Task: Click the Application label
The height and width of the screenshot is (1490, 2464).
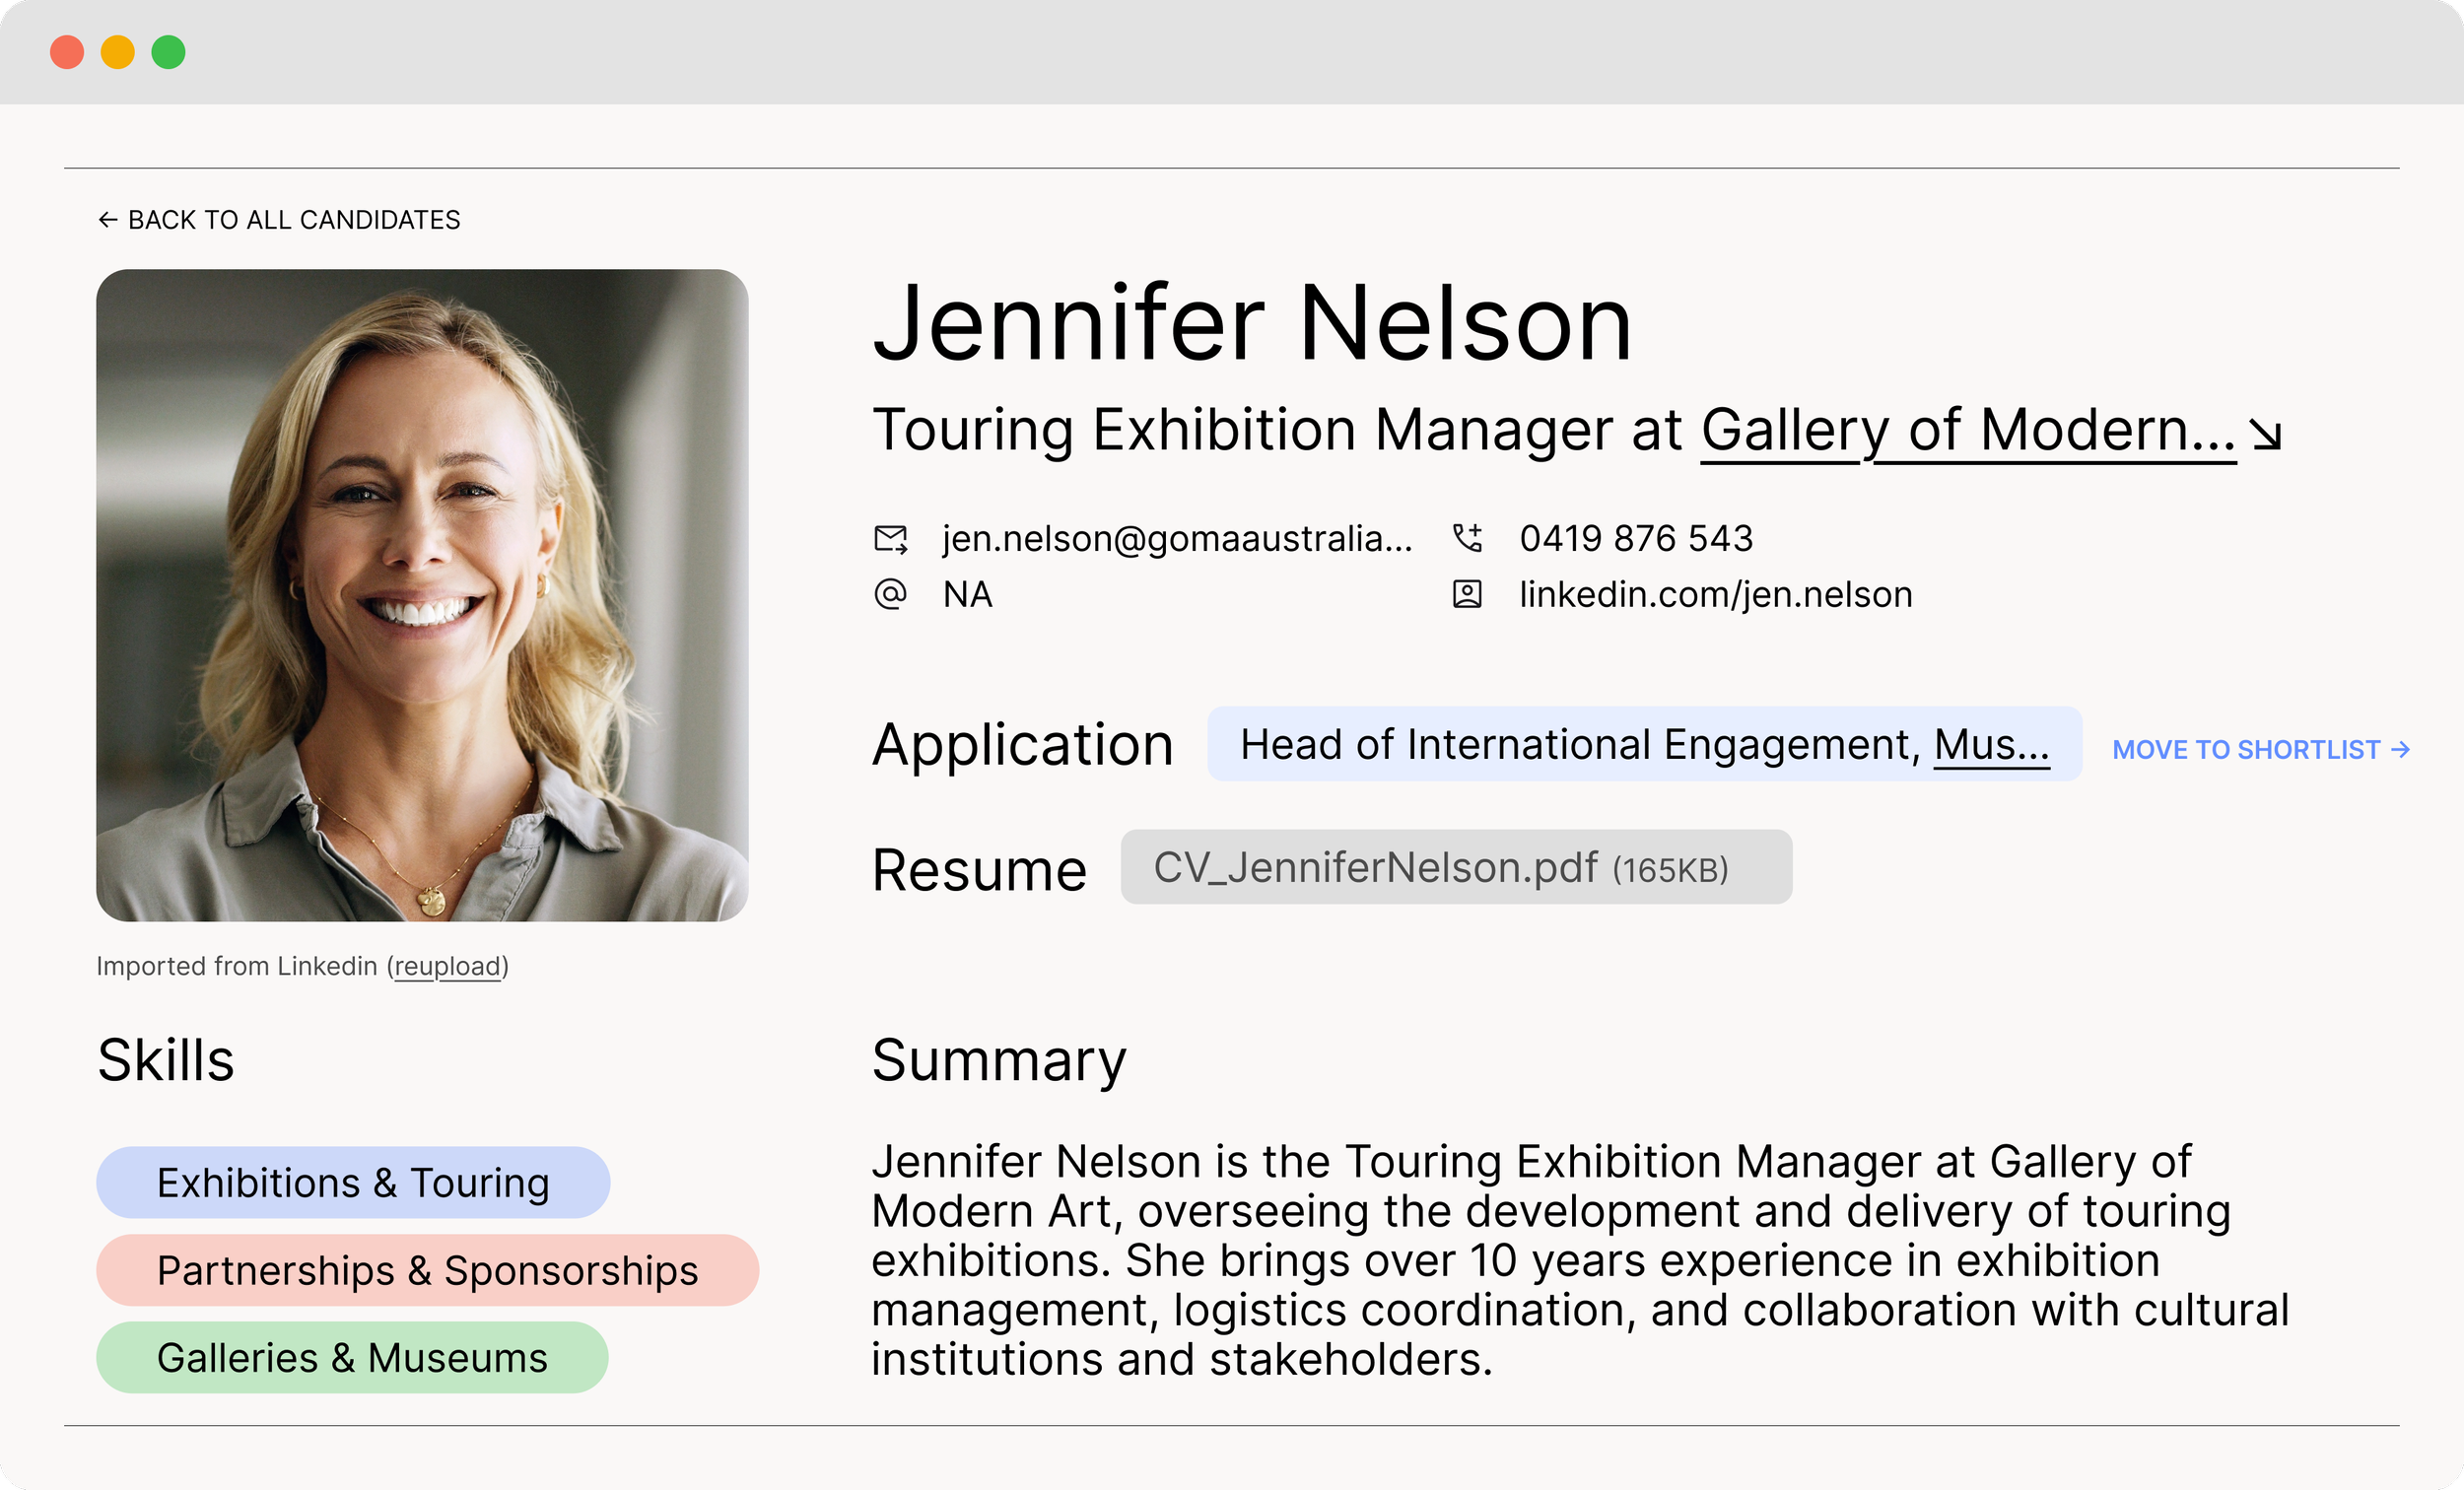Action: [1022, 745]
